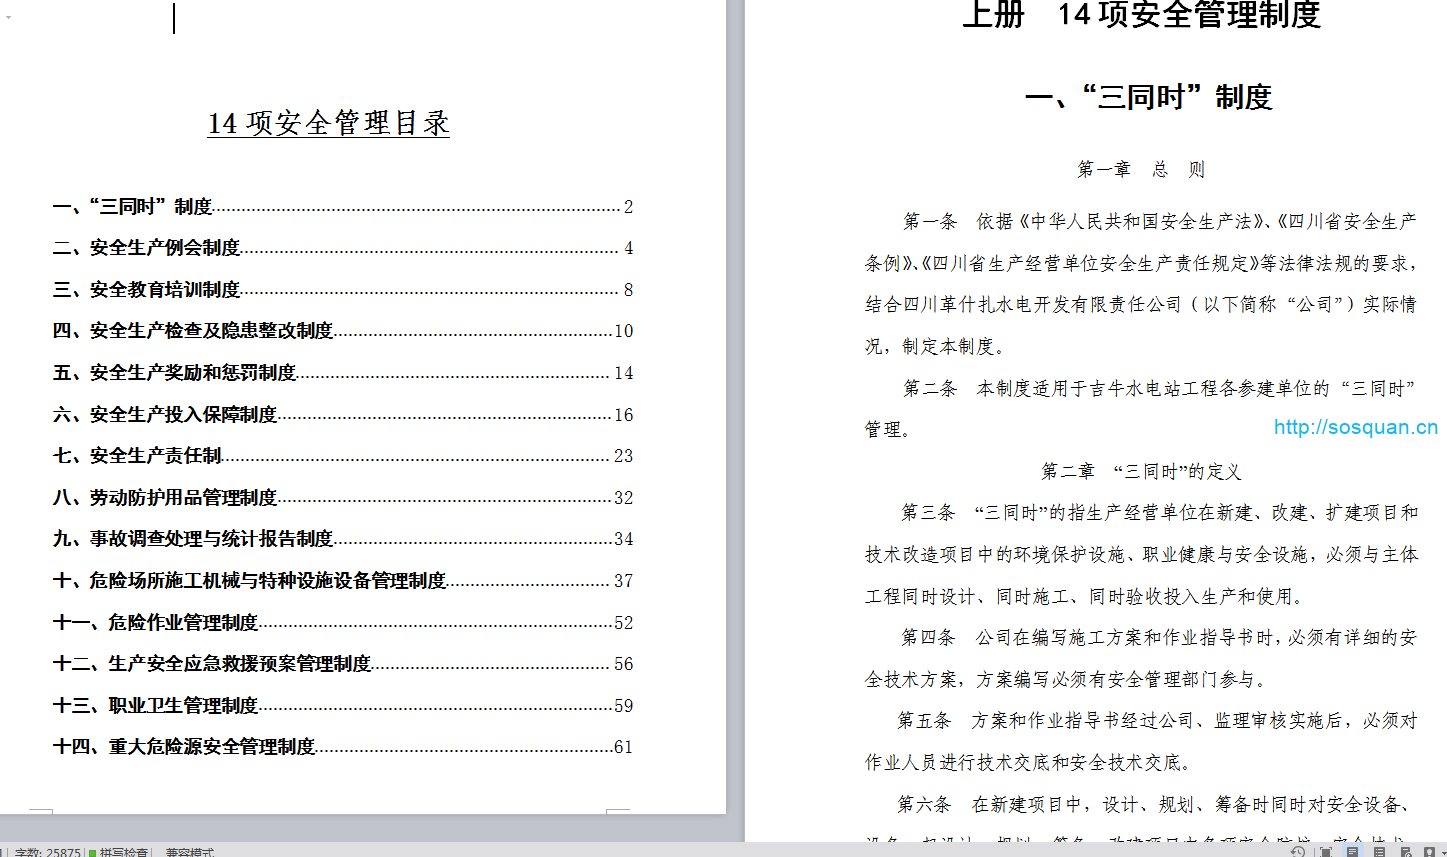
Task: Go to 职业卫生管理制度 contents entry
Action: [x=156, y=706]
